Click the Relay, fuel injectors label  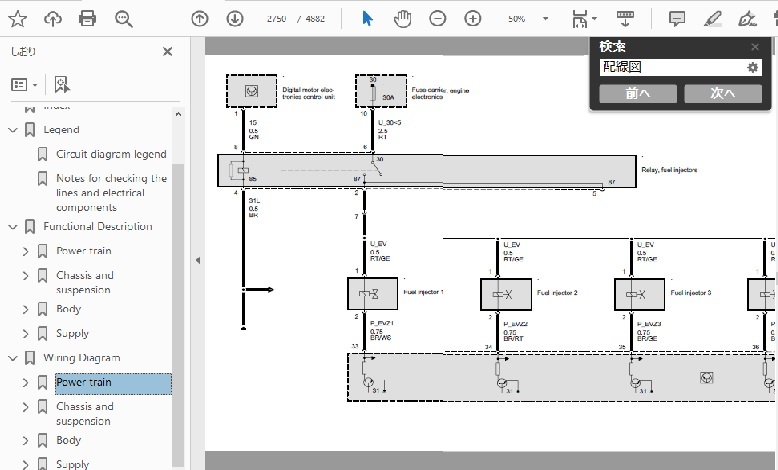[669, 170]
